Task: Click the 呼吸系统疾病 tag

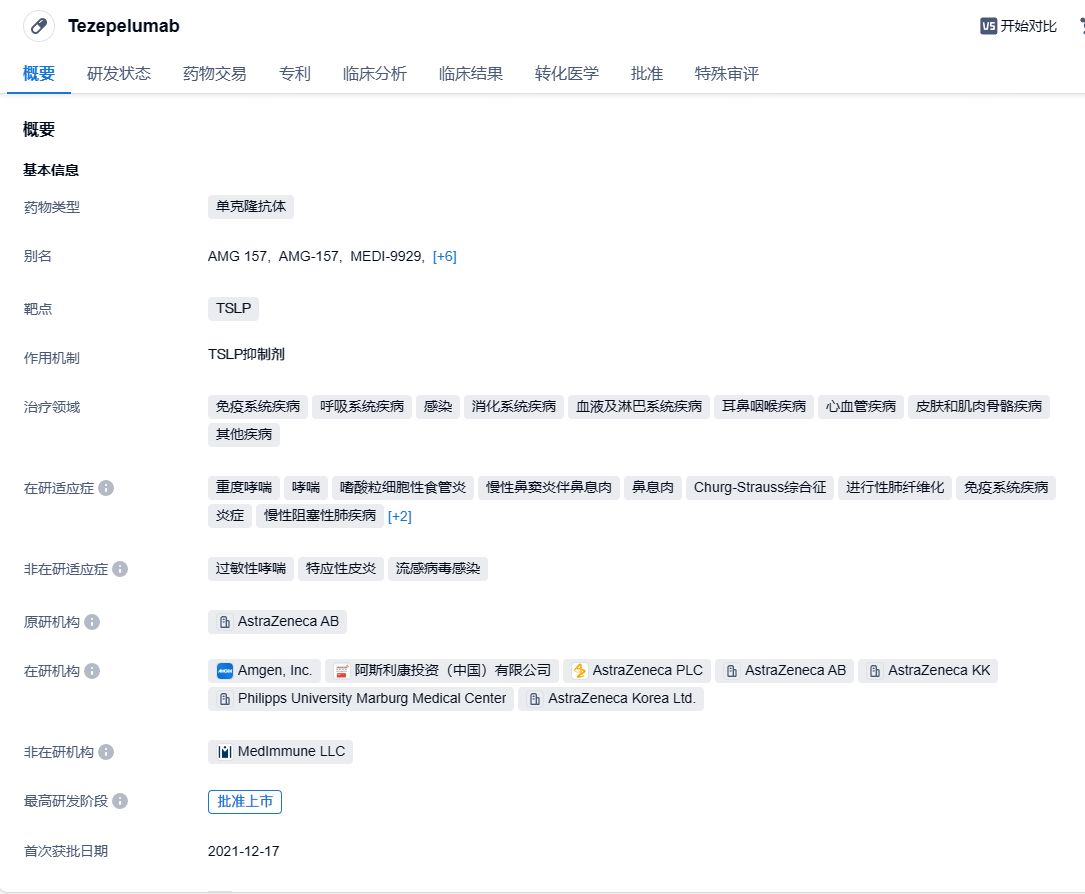Action: point(362,407)
